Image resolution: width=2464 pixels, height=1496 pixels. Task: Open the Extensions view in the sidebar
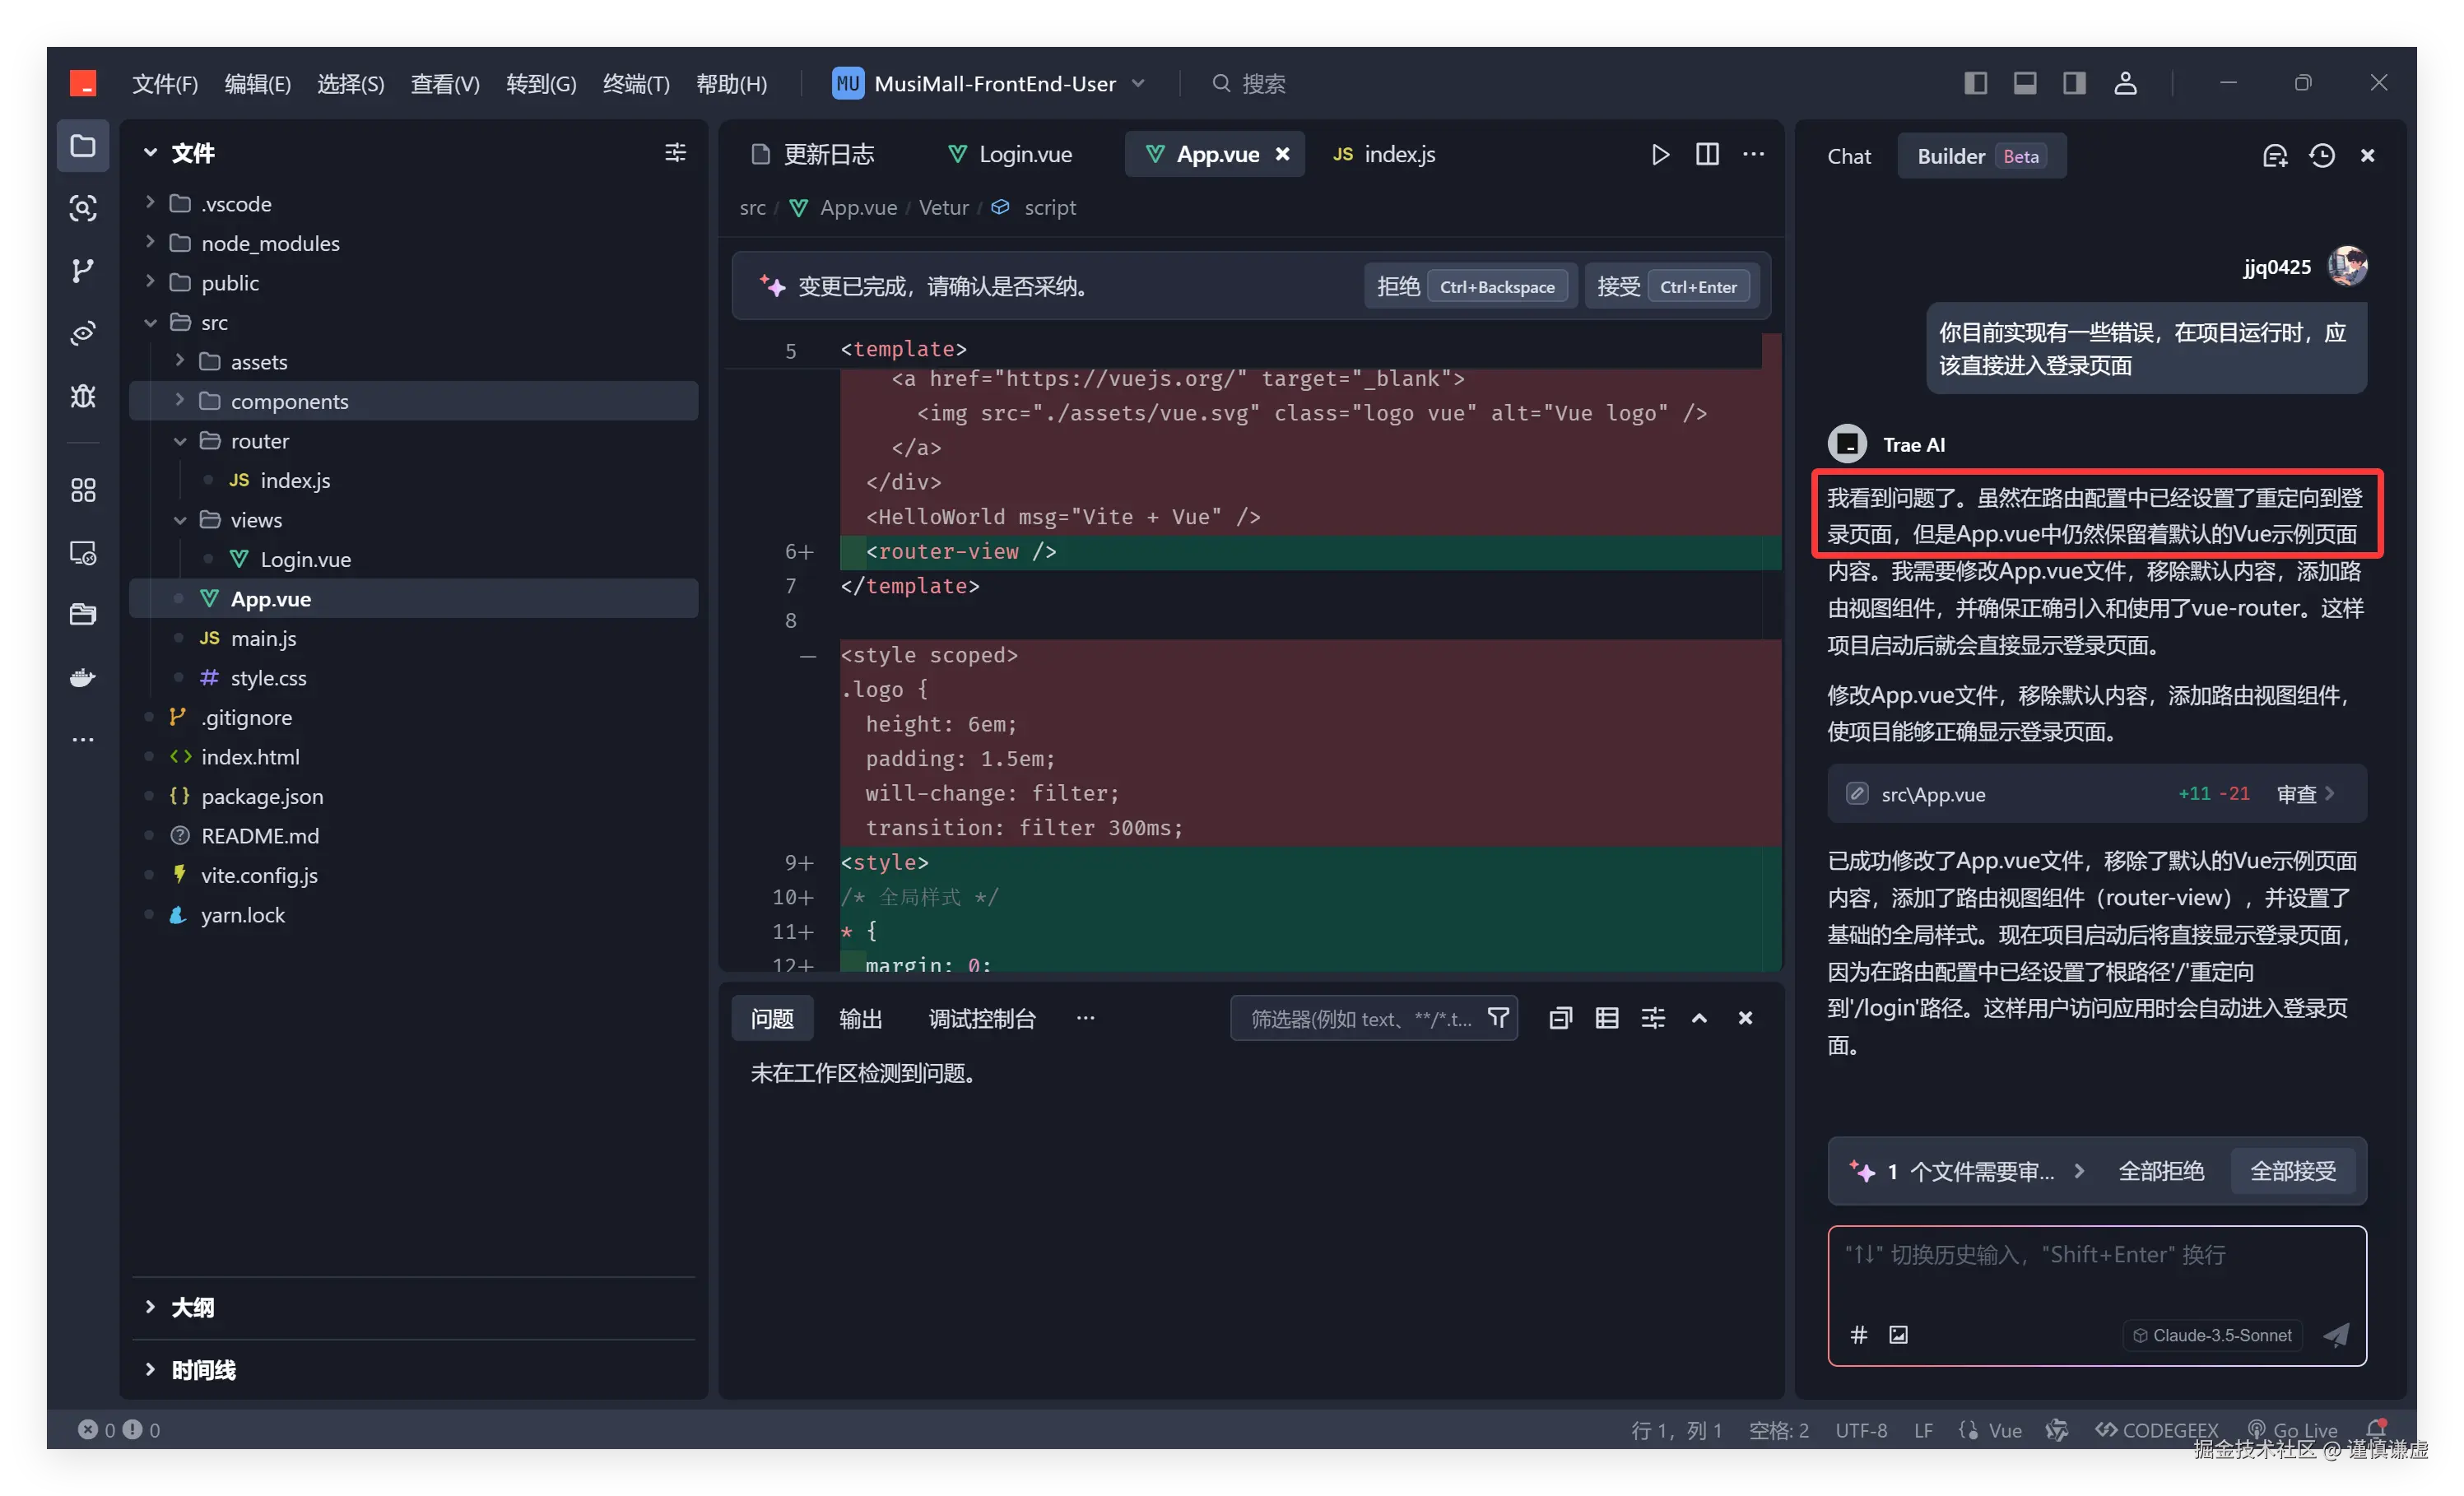(x=83, y=490)
